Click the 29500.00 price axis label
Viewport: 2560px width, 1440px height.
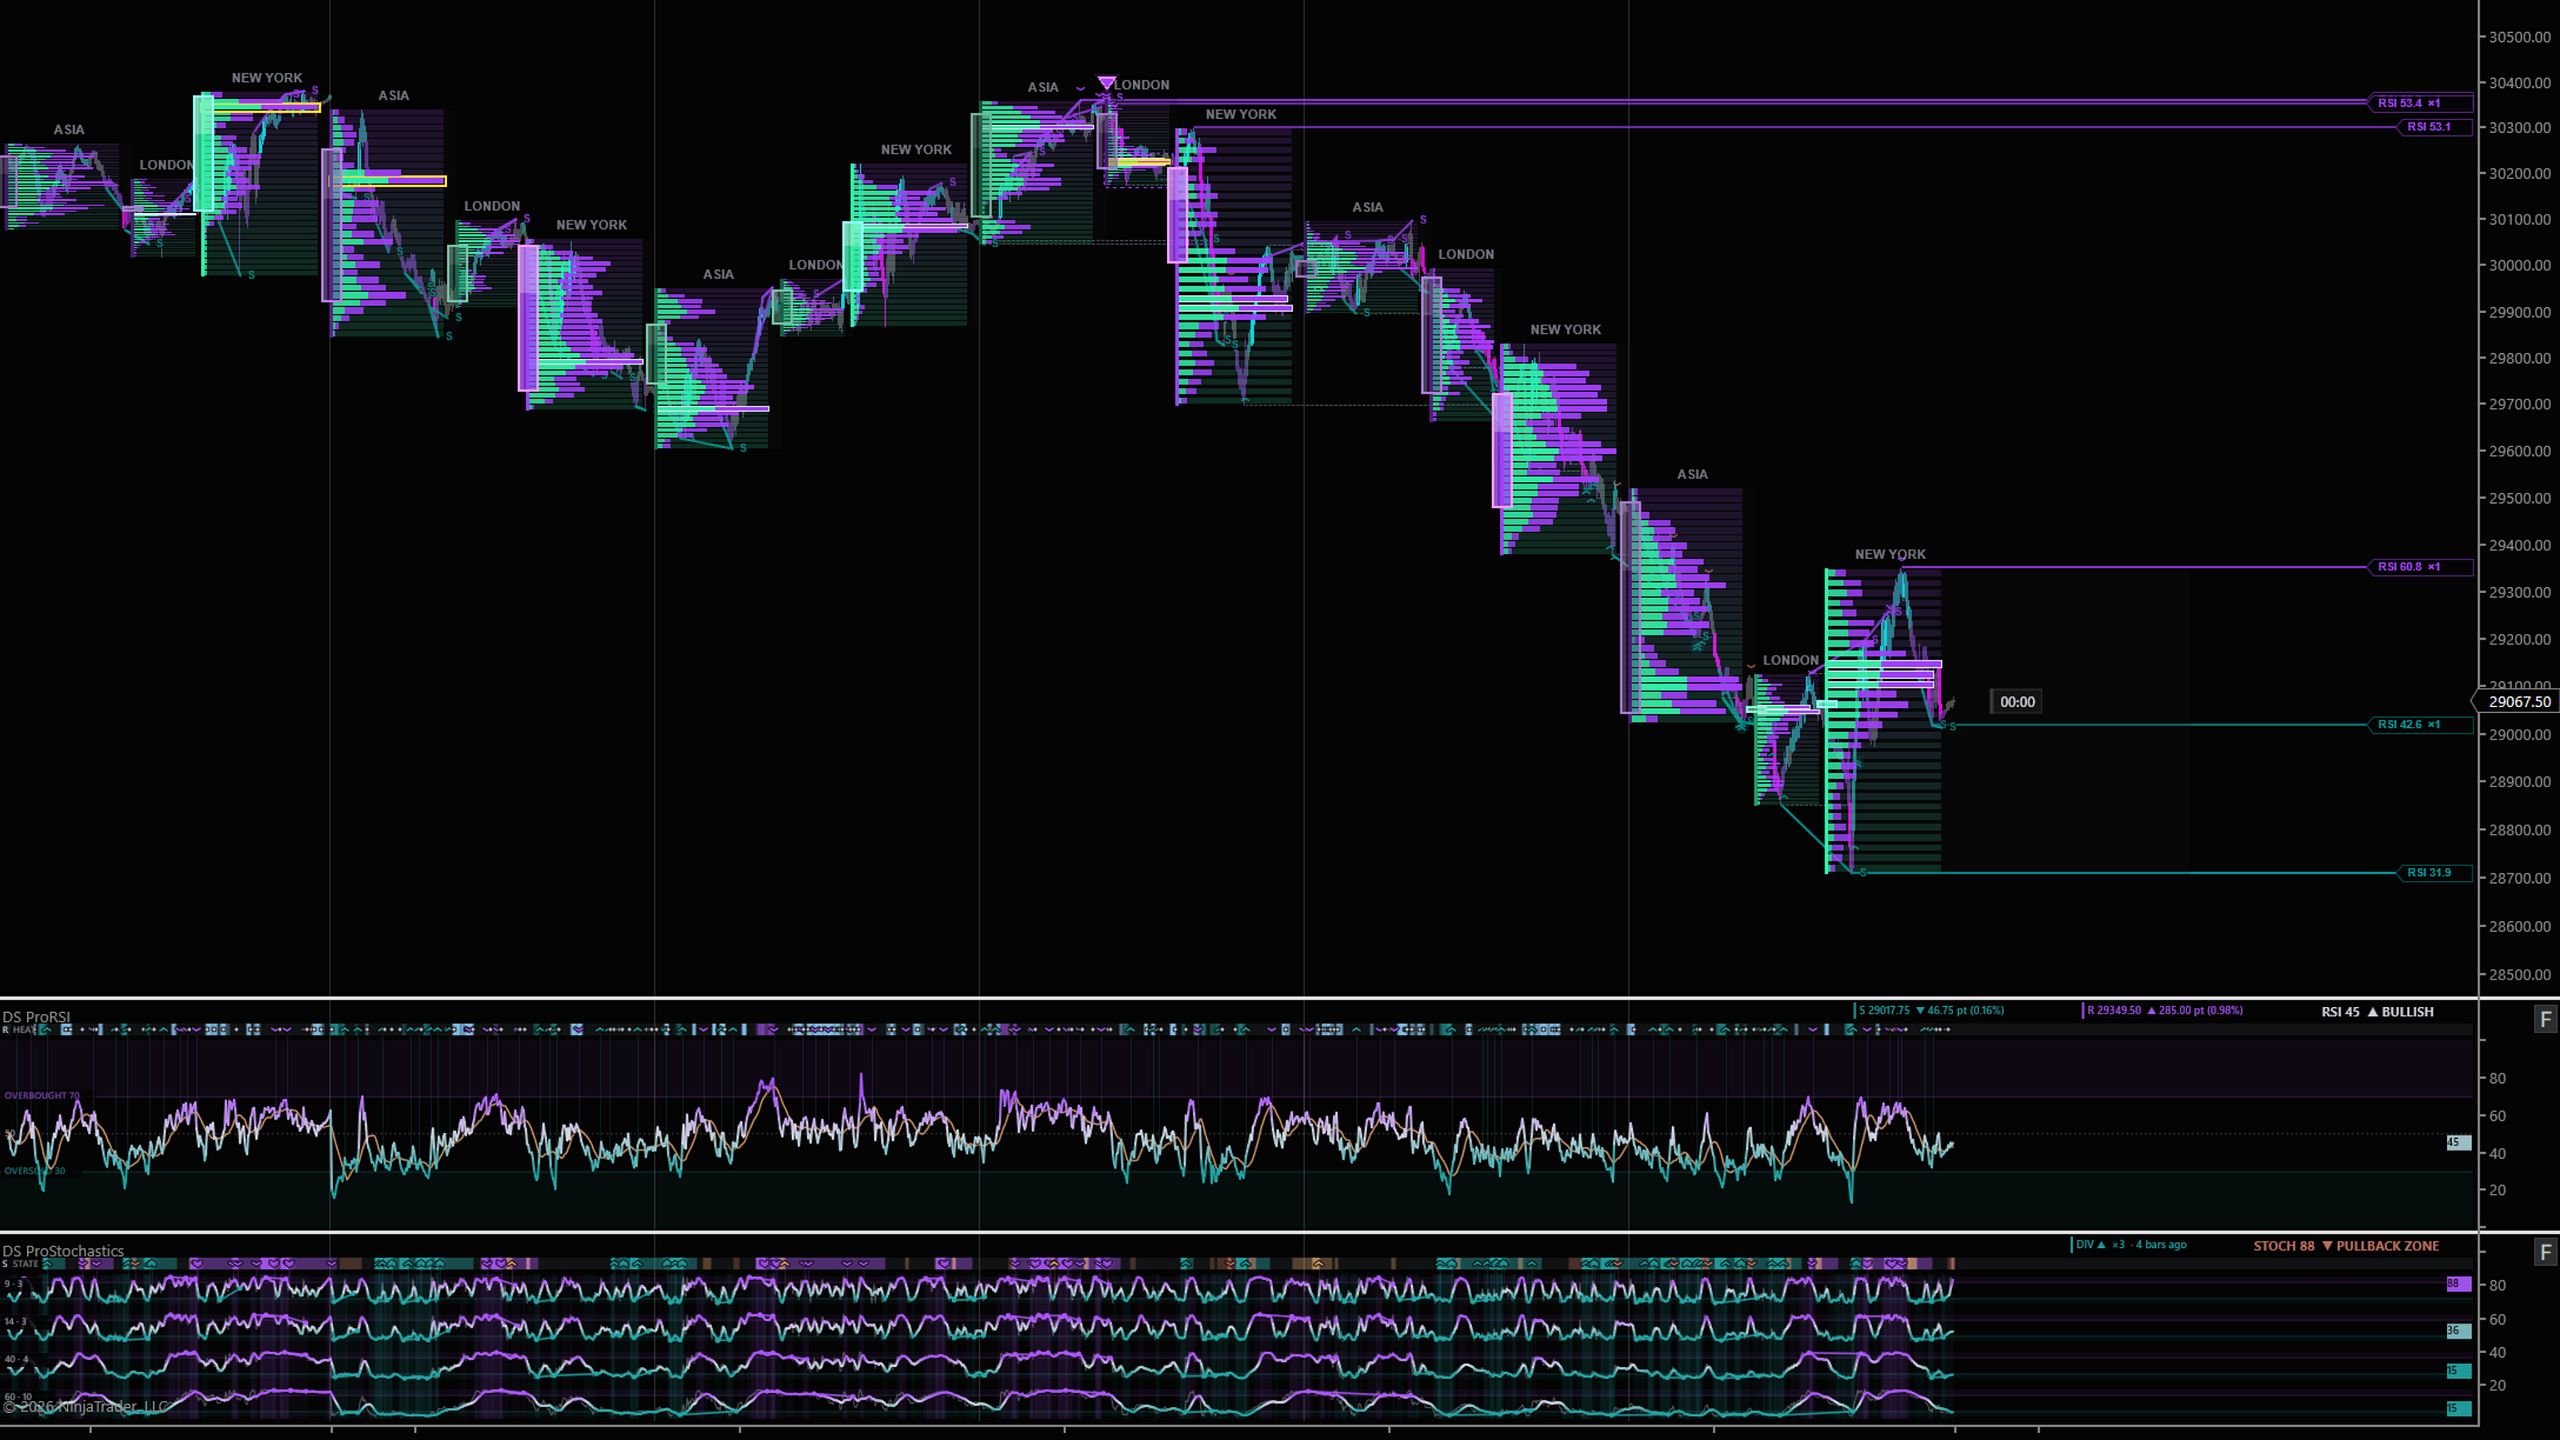[2519, 498]
